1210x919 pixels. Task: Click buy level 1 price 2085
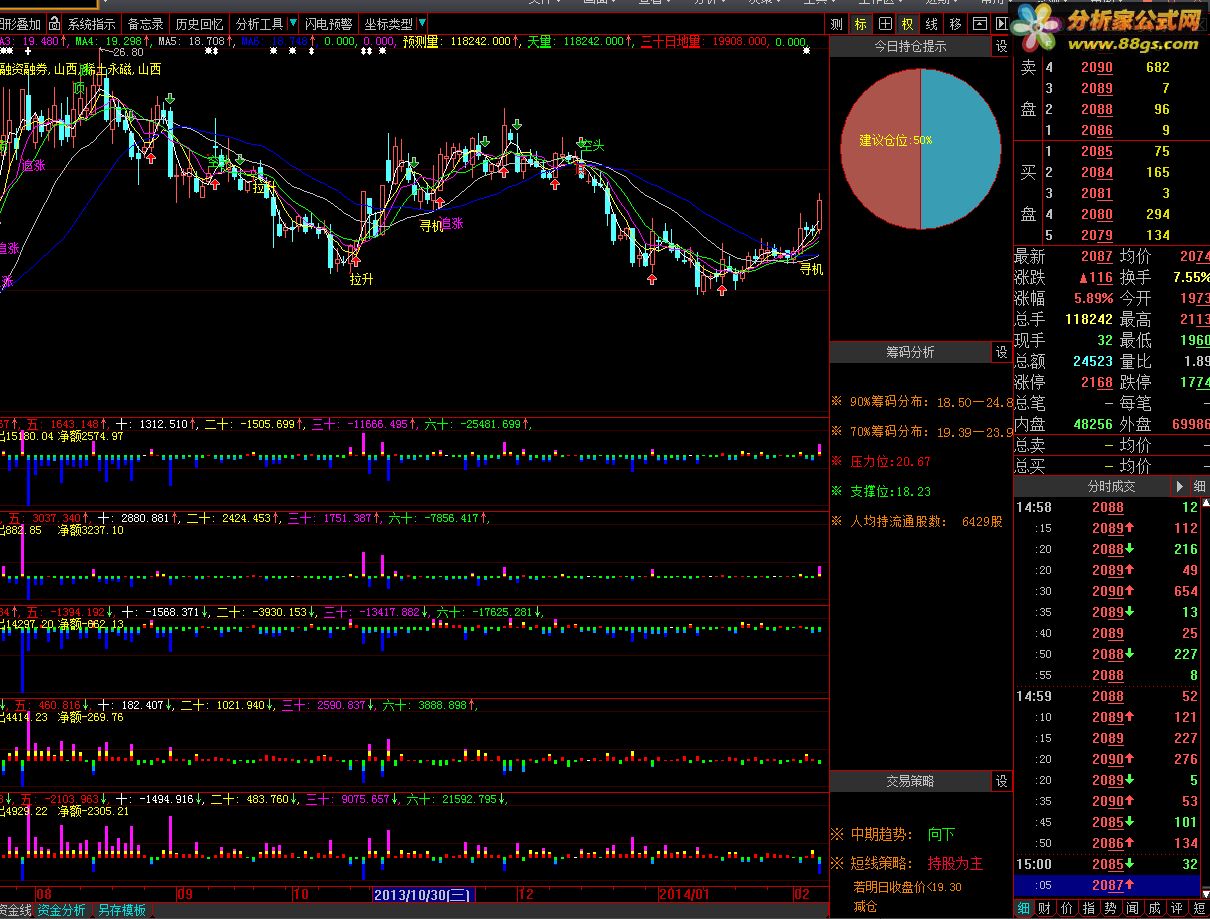point(1096,151)
